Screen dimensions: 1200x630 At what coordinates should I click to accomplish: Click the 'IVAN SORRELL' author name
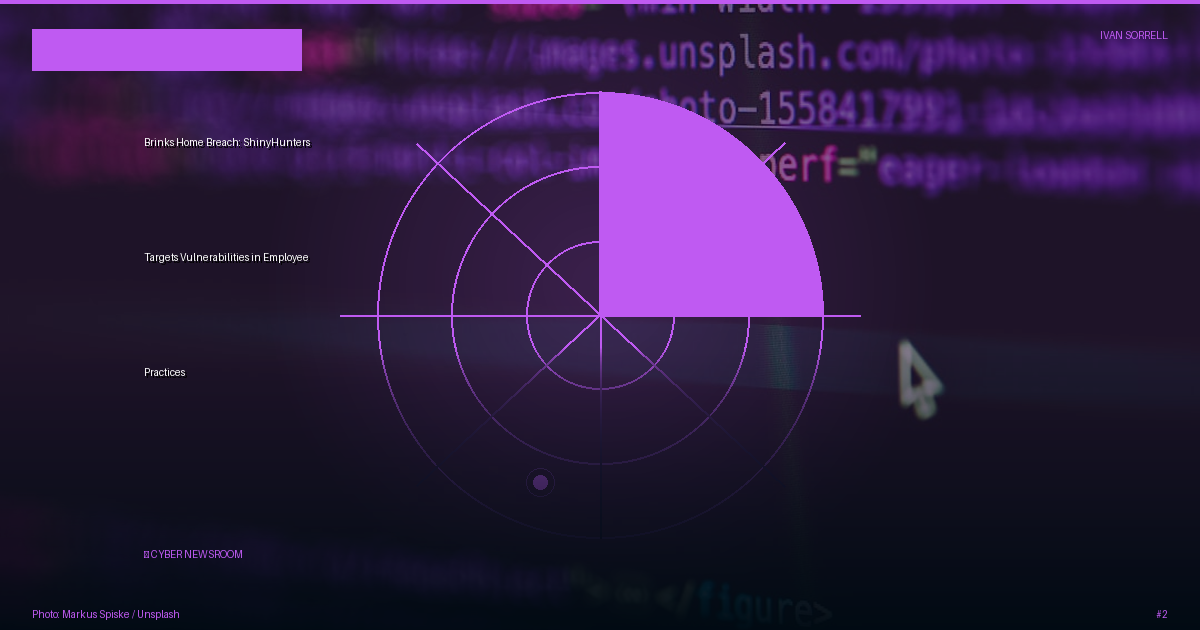coord(1133,35)
